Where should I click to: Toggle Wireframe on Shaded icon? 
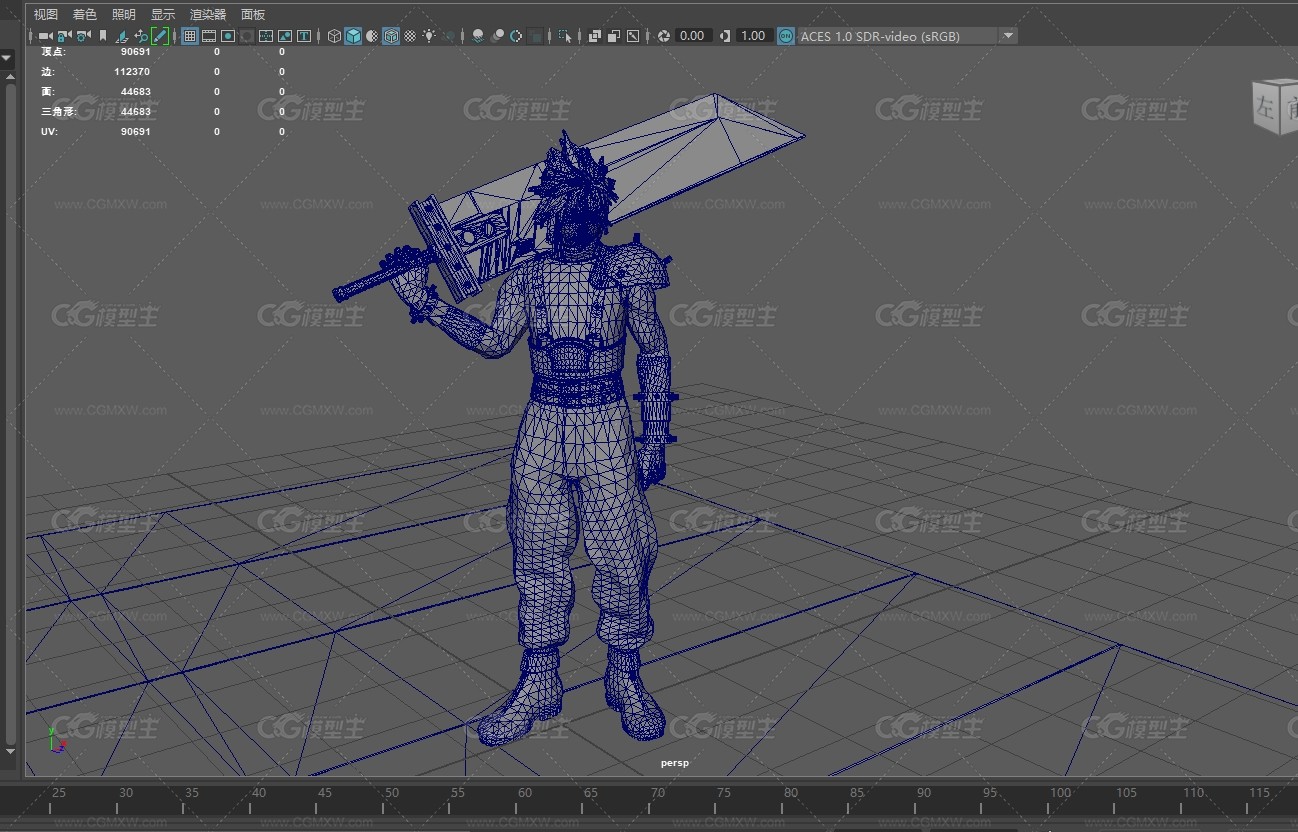click(391, 36)
